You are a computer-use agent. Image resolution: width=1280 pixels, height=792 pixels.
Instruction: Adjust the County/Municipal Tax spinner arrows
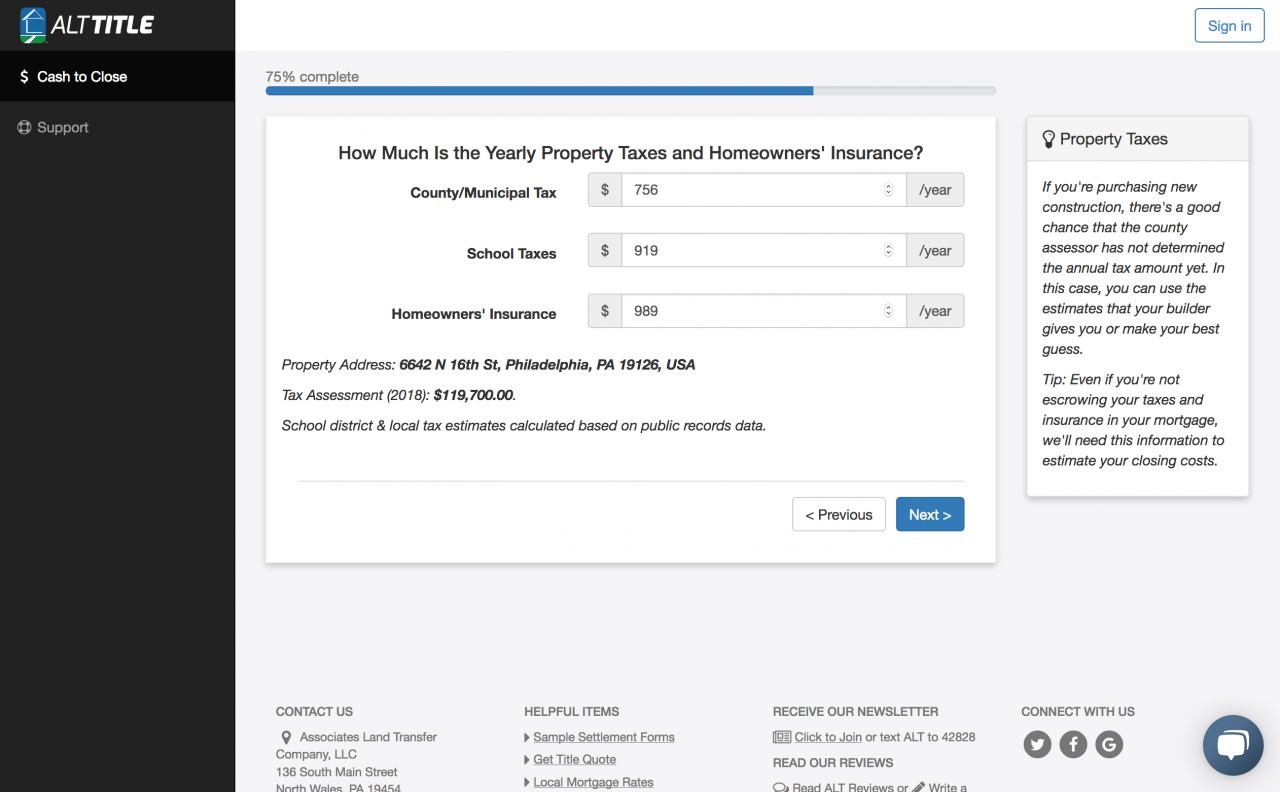pyautogui.click(x=888, y=190)
